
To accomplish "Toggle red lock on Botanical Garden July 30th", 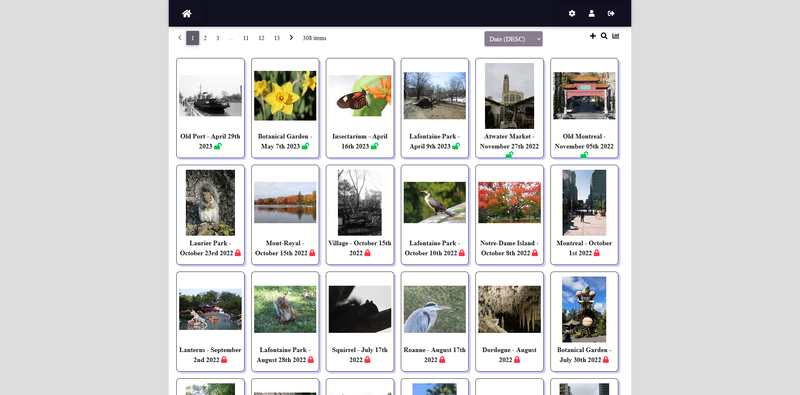I will 606,360.
